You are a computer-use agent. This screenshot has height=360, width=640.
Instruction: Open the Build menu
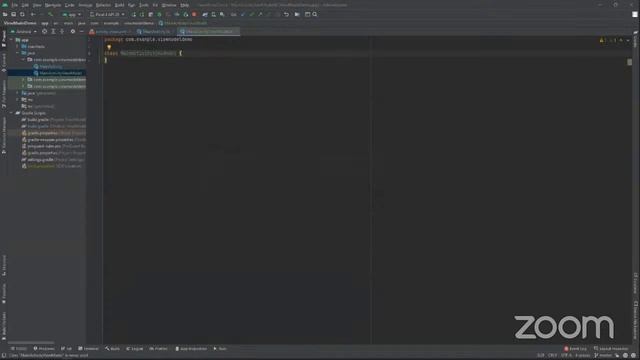coord(119,5)
